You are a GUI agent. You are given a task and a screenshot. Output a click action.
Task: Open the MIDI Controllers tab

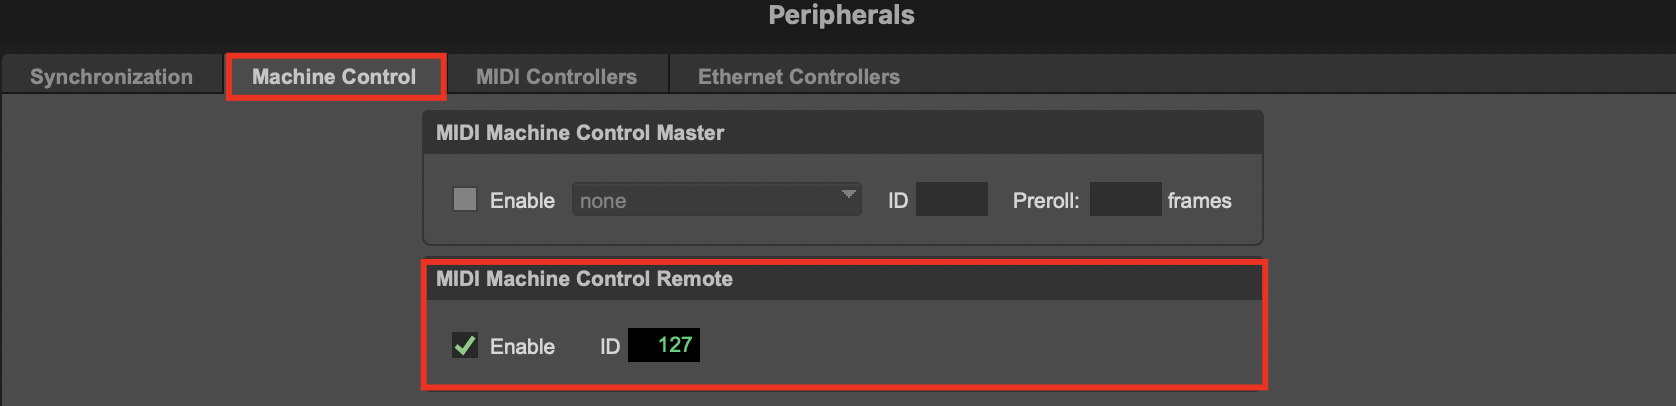point(556,77)
